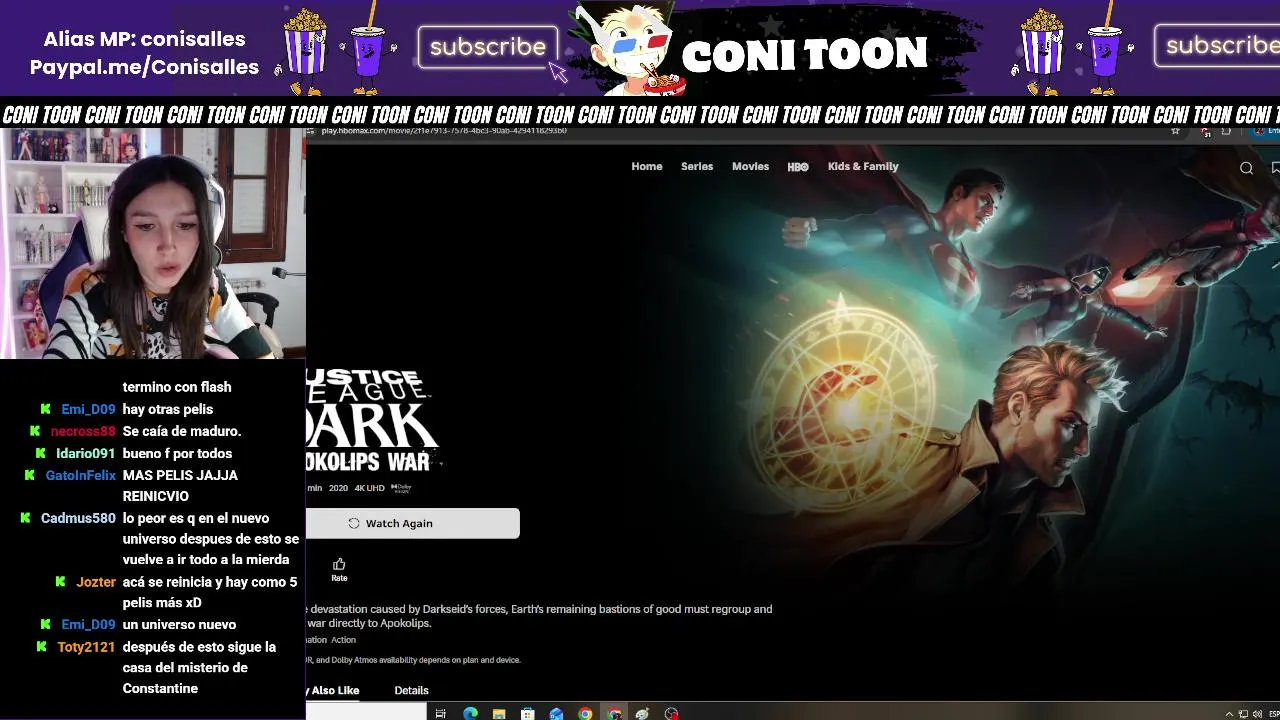Click the Justice League Dark title logo

(372, 420)
